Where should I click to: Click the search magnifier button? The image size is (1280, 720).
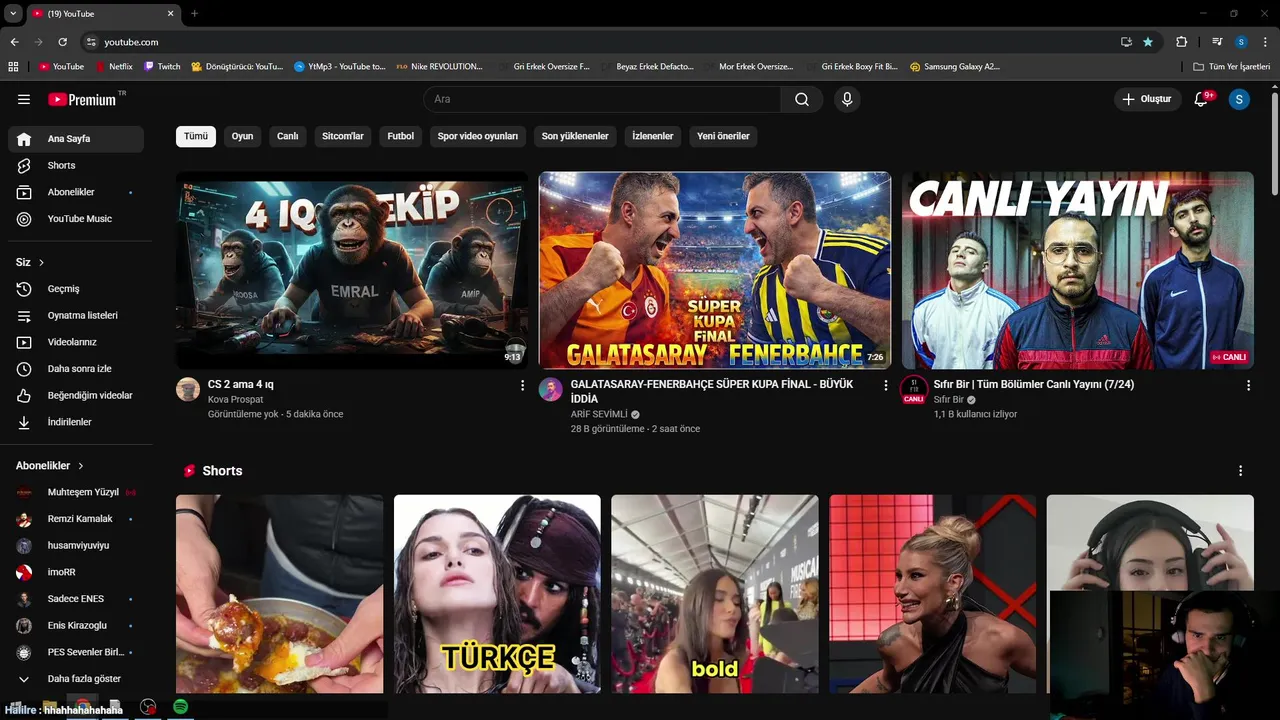pyautogui.click(x=802, y=99)
